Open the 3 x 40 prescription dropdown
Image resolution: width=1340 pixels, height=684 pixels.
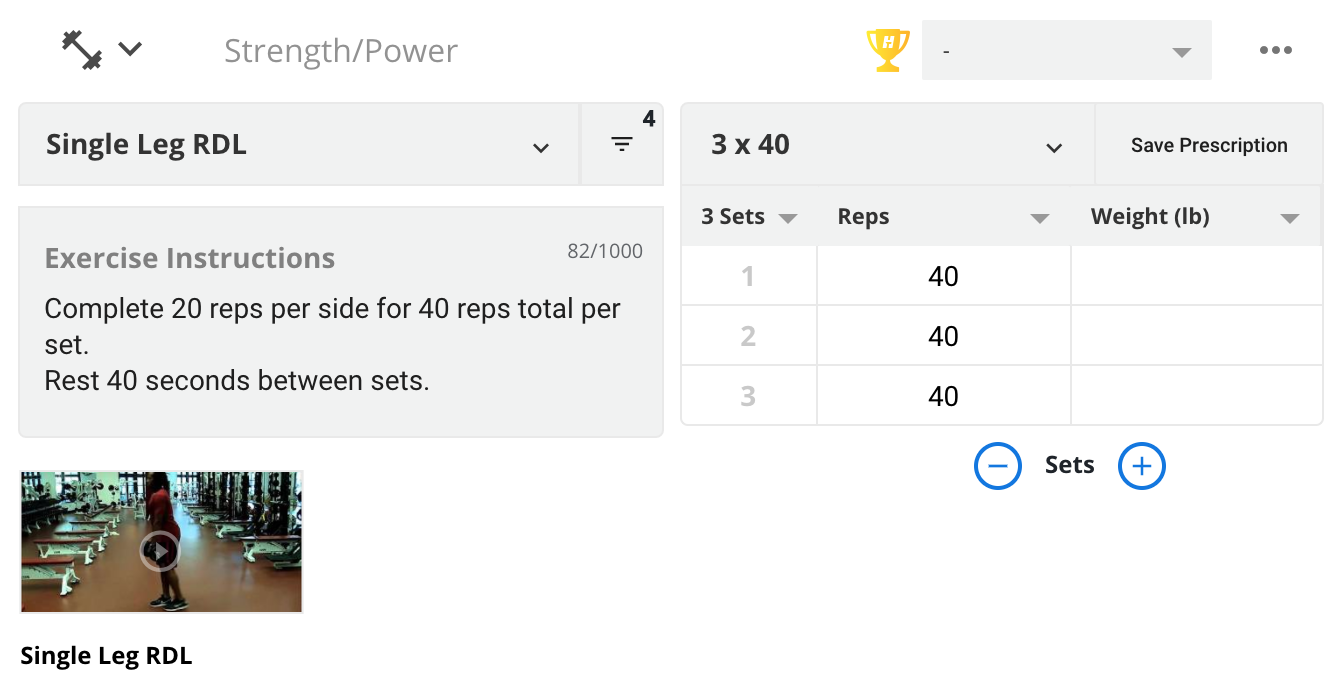888,145
